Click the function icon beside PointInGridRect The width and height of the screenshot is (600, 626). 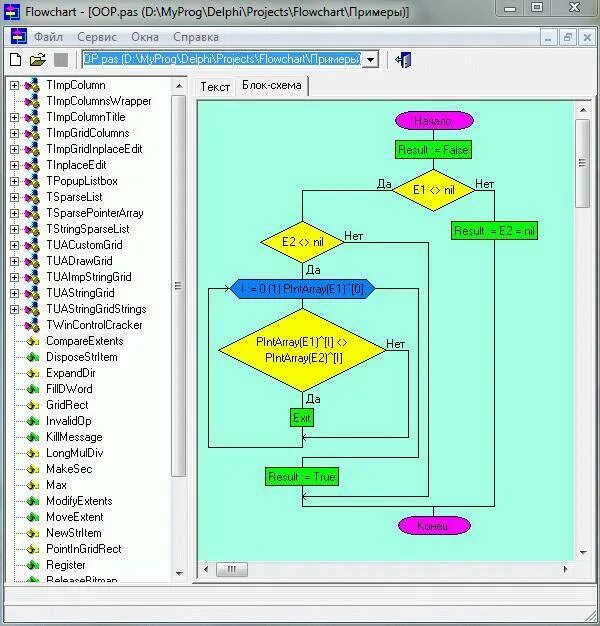pyautogui.click(x=33, y=549)
